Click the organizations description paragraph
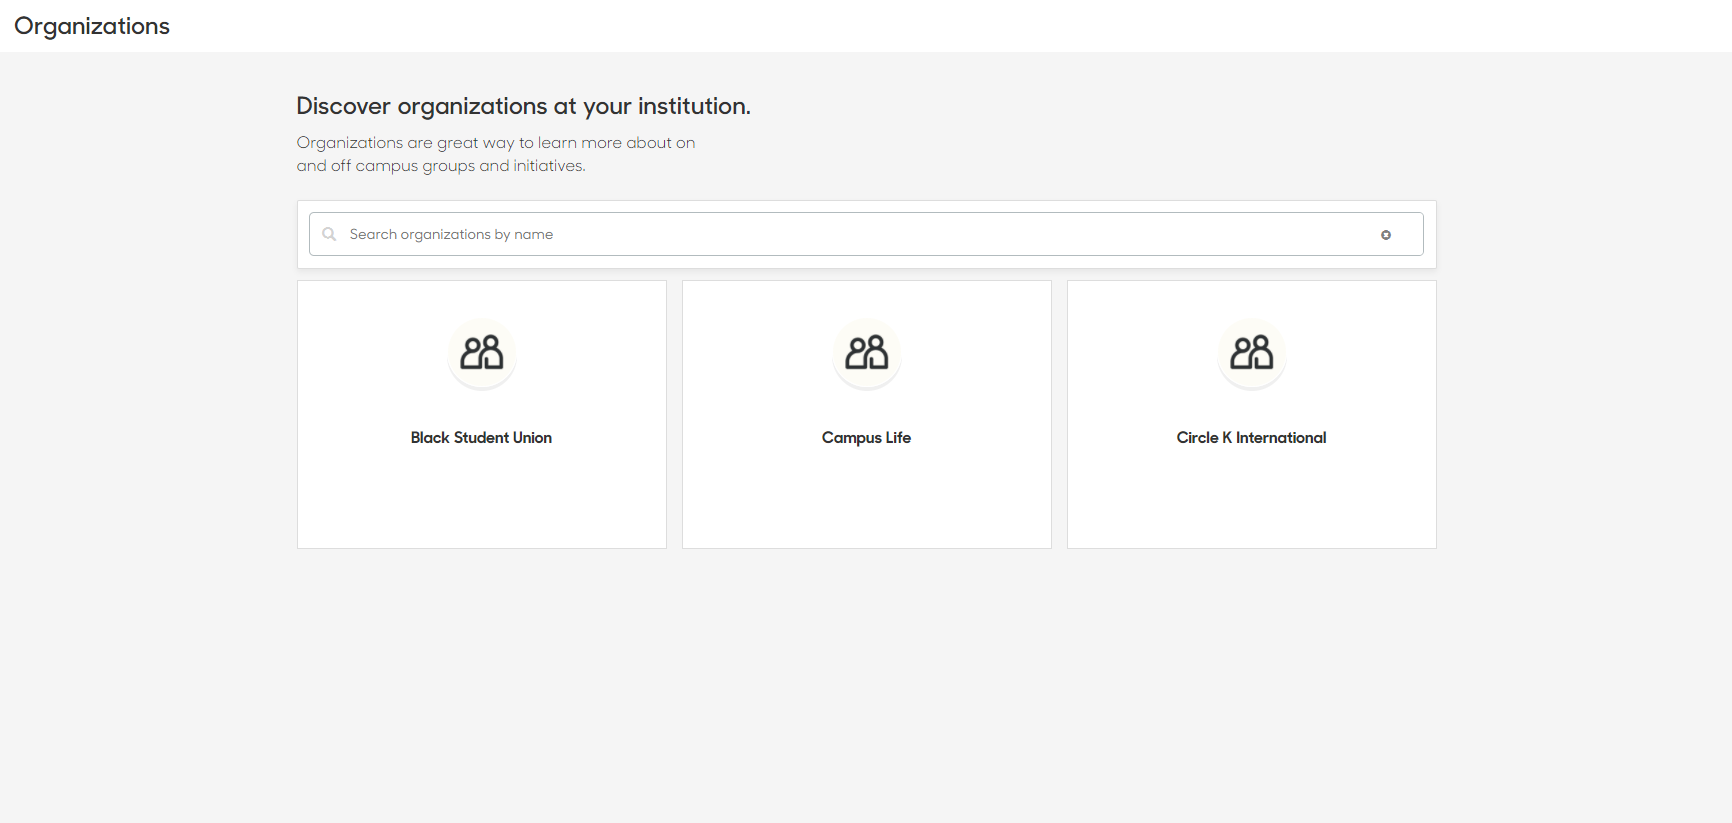Viewport: 1732px width, 823px height. pos(496,154)
